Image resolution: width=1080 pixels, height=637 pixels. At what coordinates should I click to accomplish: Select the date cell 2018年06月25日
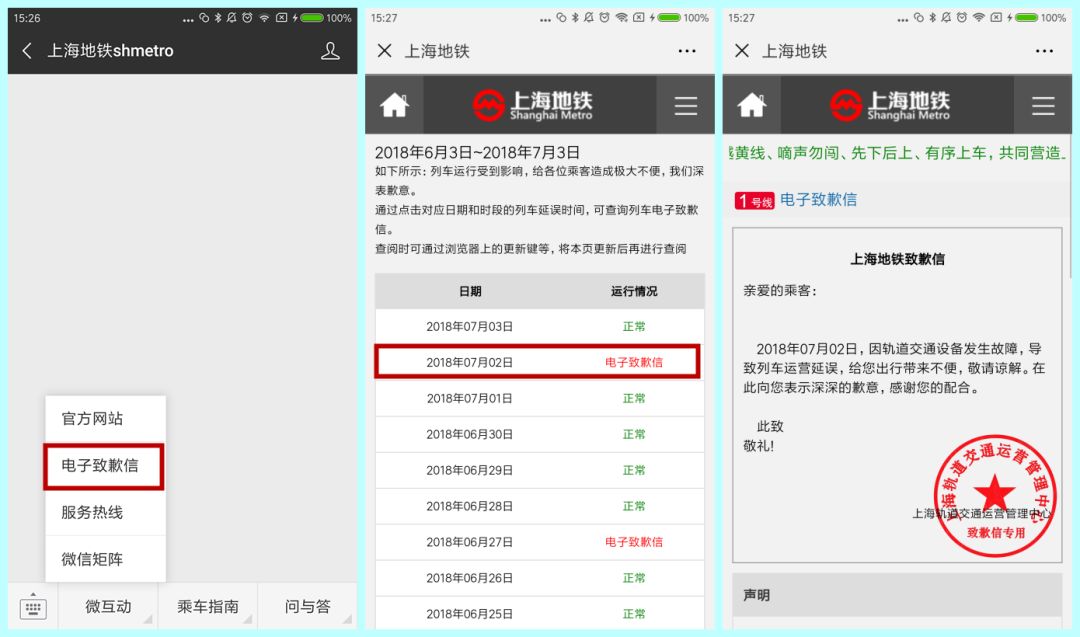[470, 614]
